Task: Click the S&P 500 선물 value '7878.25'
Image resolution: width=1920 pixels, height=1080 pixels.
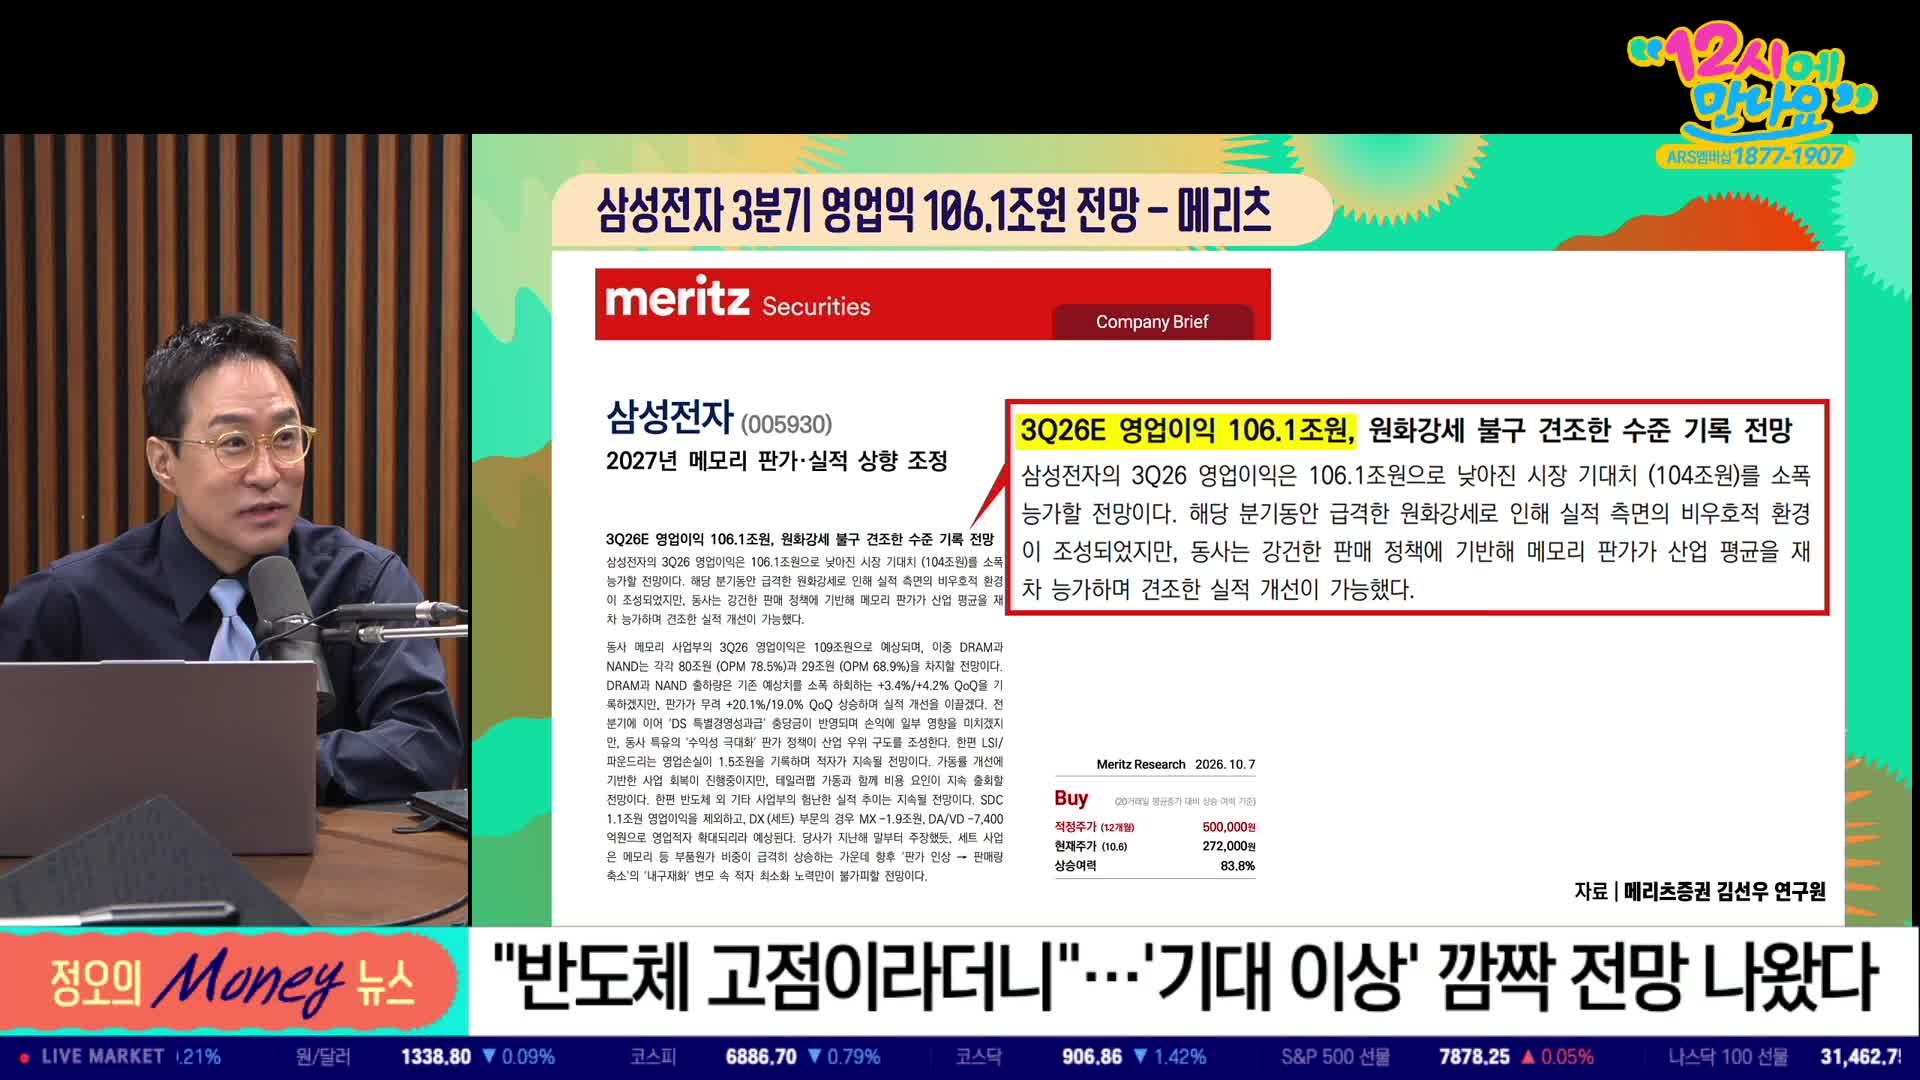Action: pyautogui.click(x=1474, y=1057)
